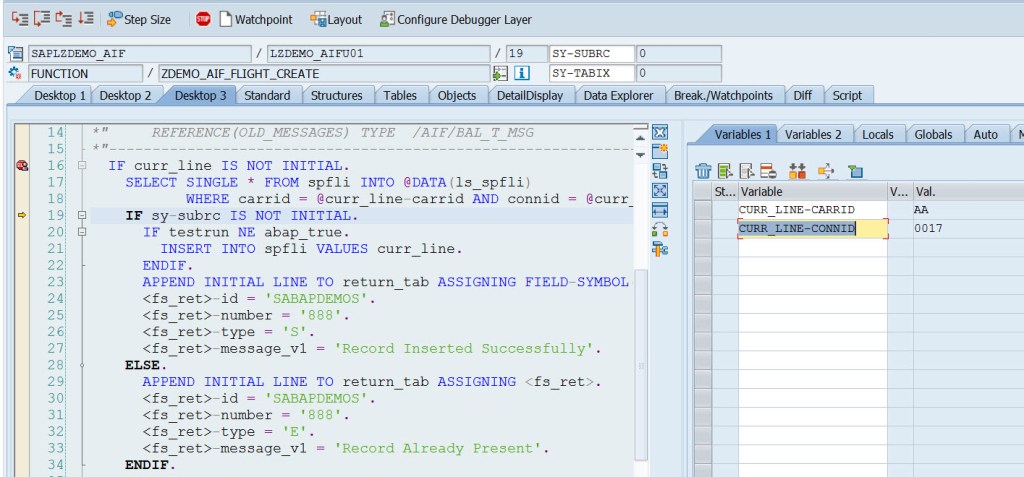Image resolution: width=1024 pixels, height=477 pixels.
Task: Open the Standard tab
Action: pos(267,95)
